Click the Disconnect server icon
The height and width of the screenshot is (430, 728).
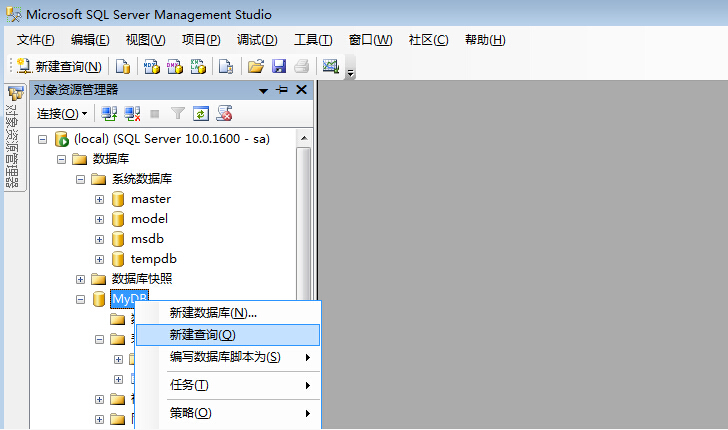coord(132,113)
